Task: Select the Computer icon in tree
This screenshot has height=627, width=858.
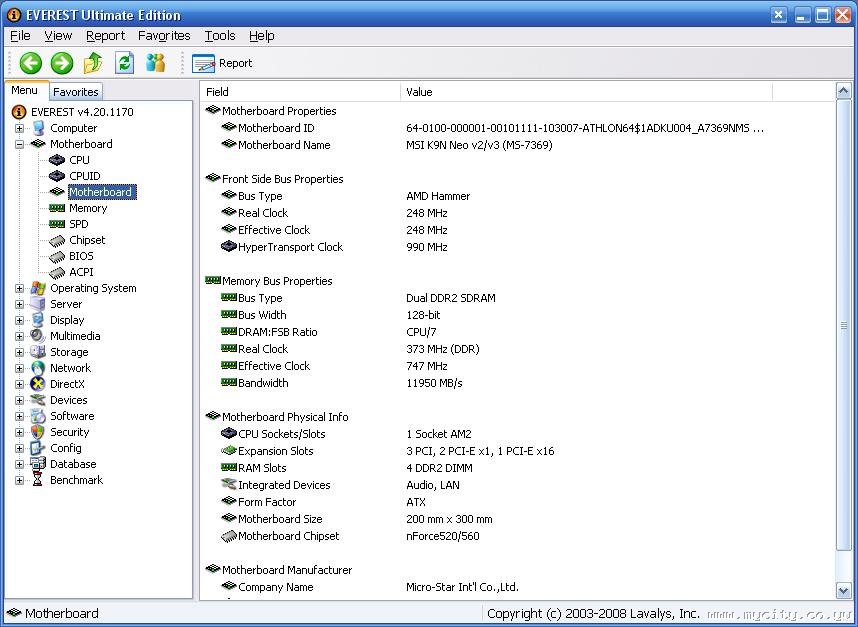Action: tap(38, 128)
